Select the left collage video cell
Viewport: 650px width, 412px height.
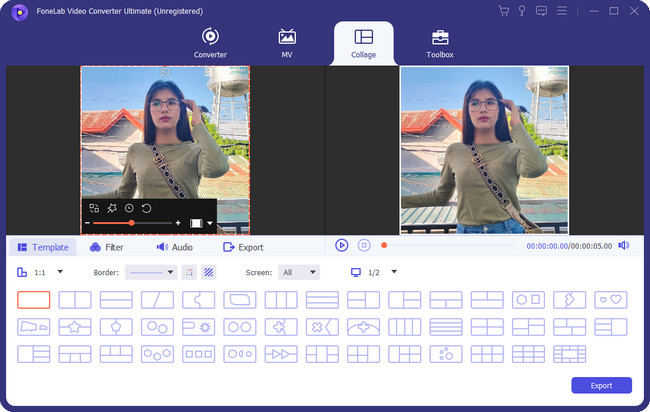(x=165, y=150)
